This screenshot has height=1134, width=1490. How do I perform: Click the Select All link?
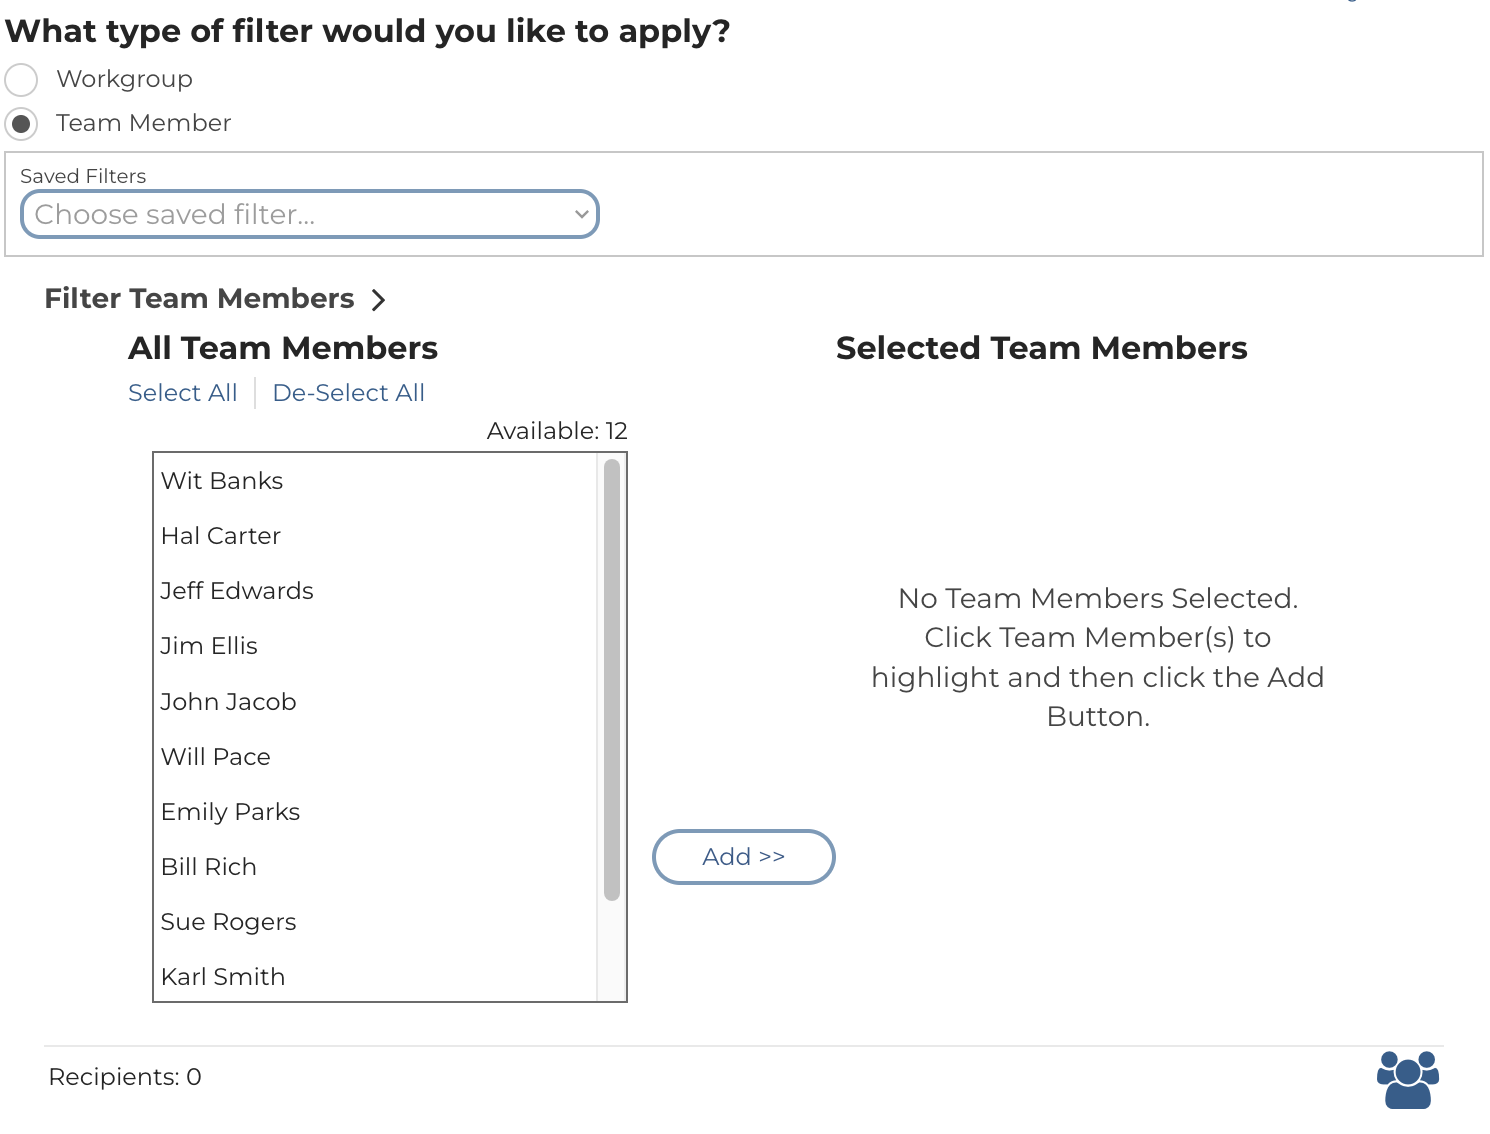click(x=183, y=393)
